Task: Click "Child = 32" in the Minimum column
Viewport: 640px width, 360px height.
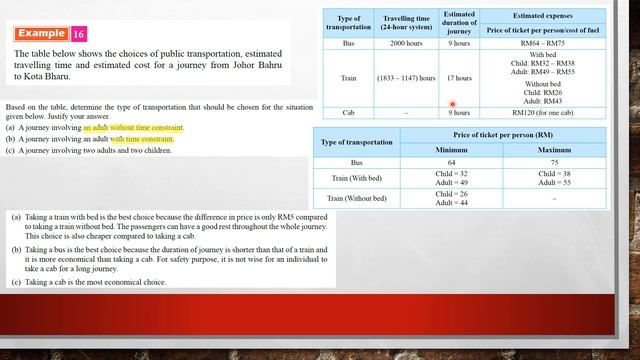Action: 451,174
